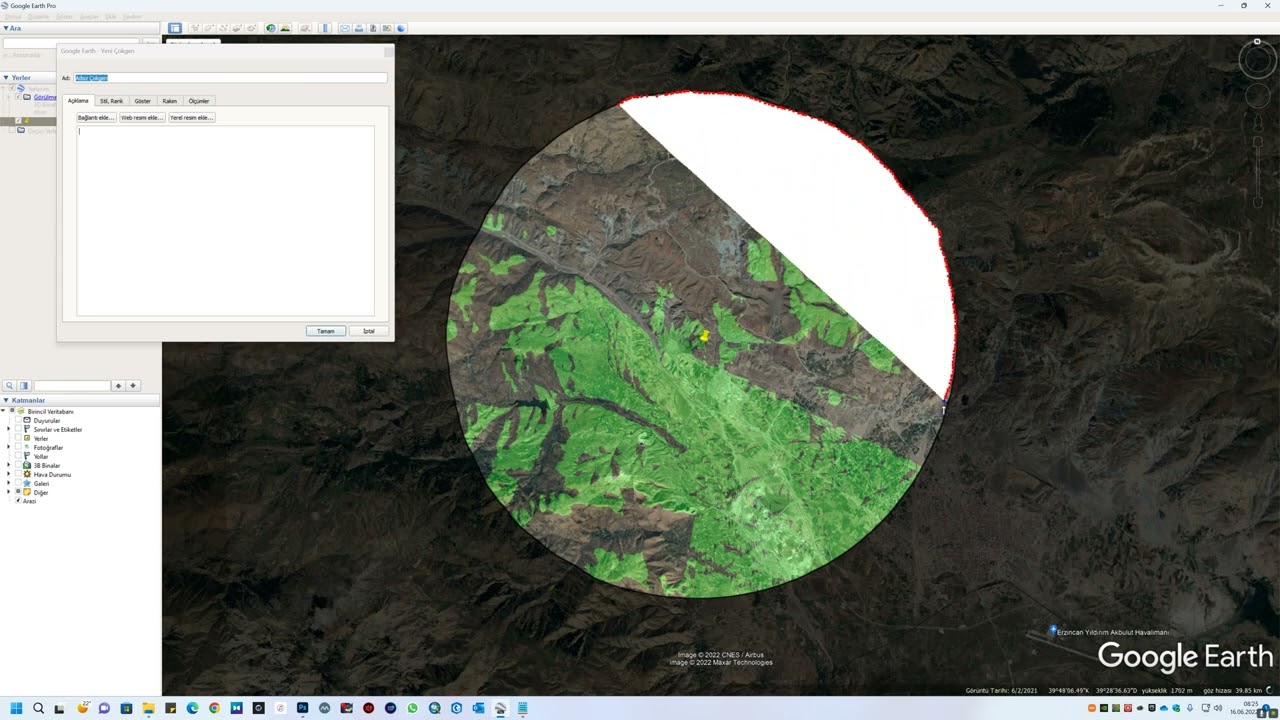The width and height of the screenshot is (1280, 720).
Task: Click the Add Placemark pushpin icon
Action: pos(195,28)
